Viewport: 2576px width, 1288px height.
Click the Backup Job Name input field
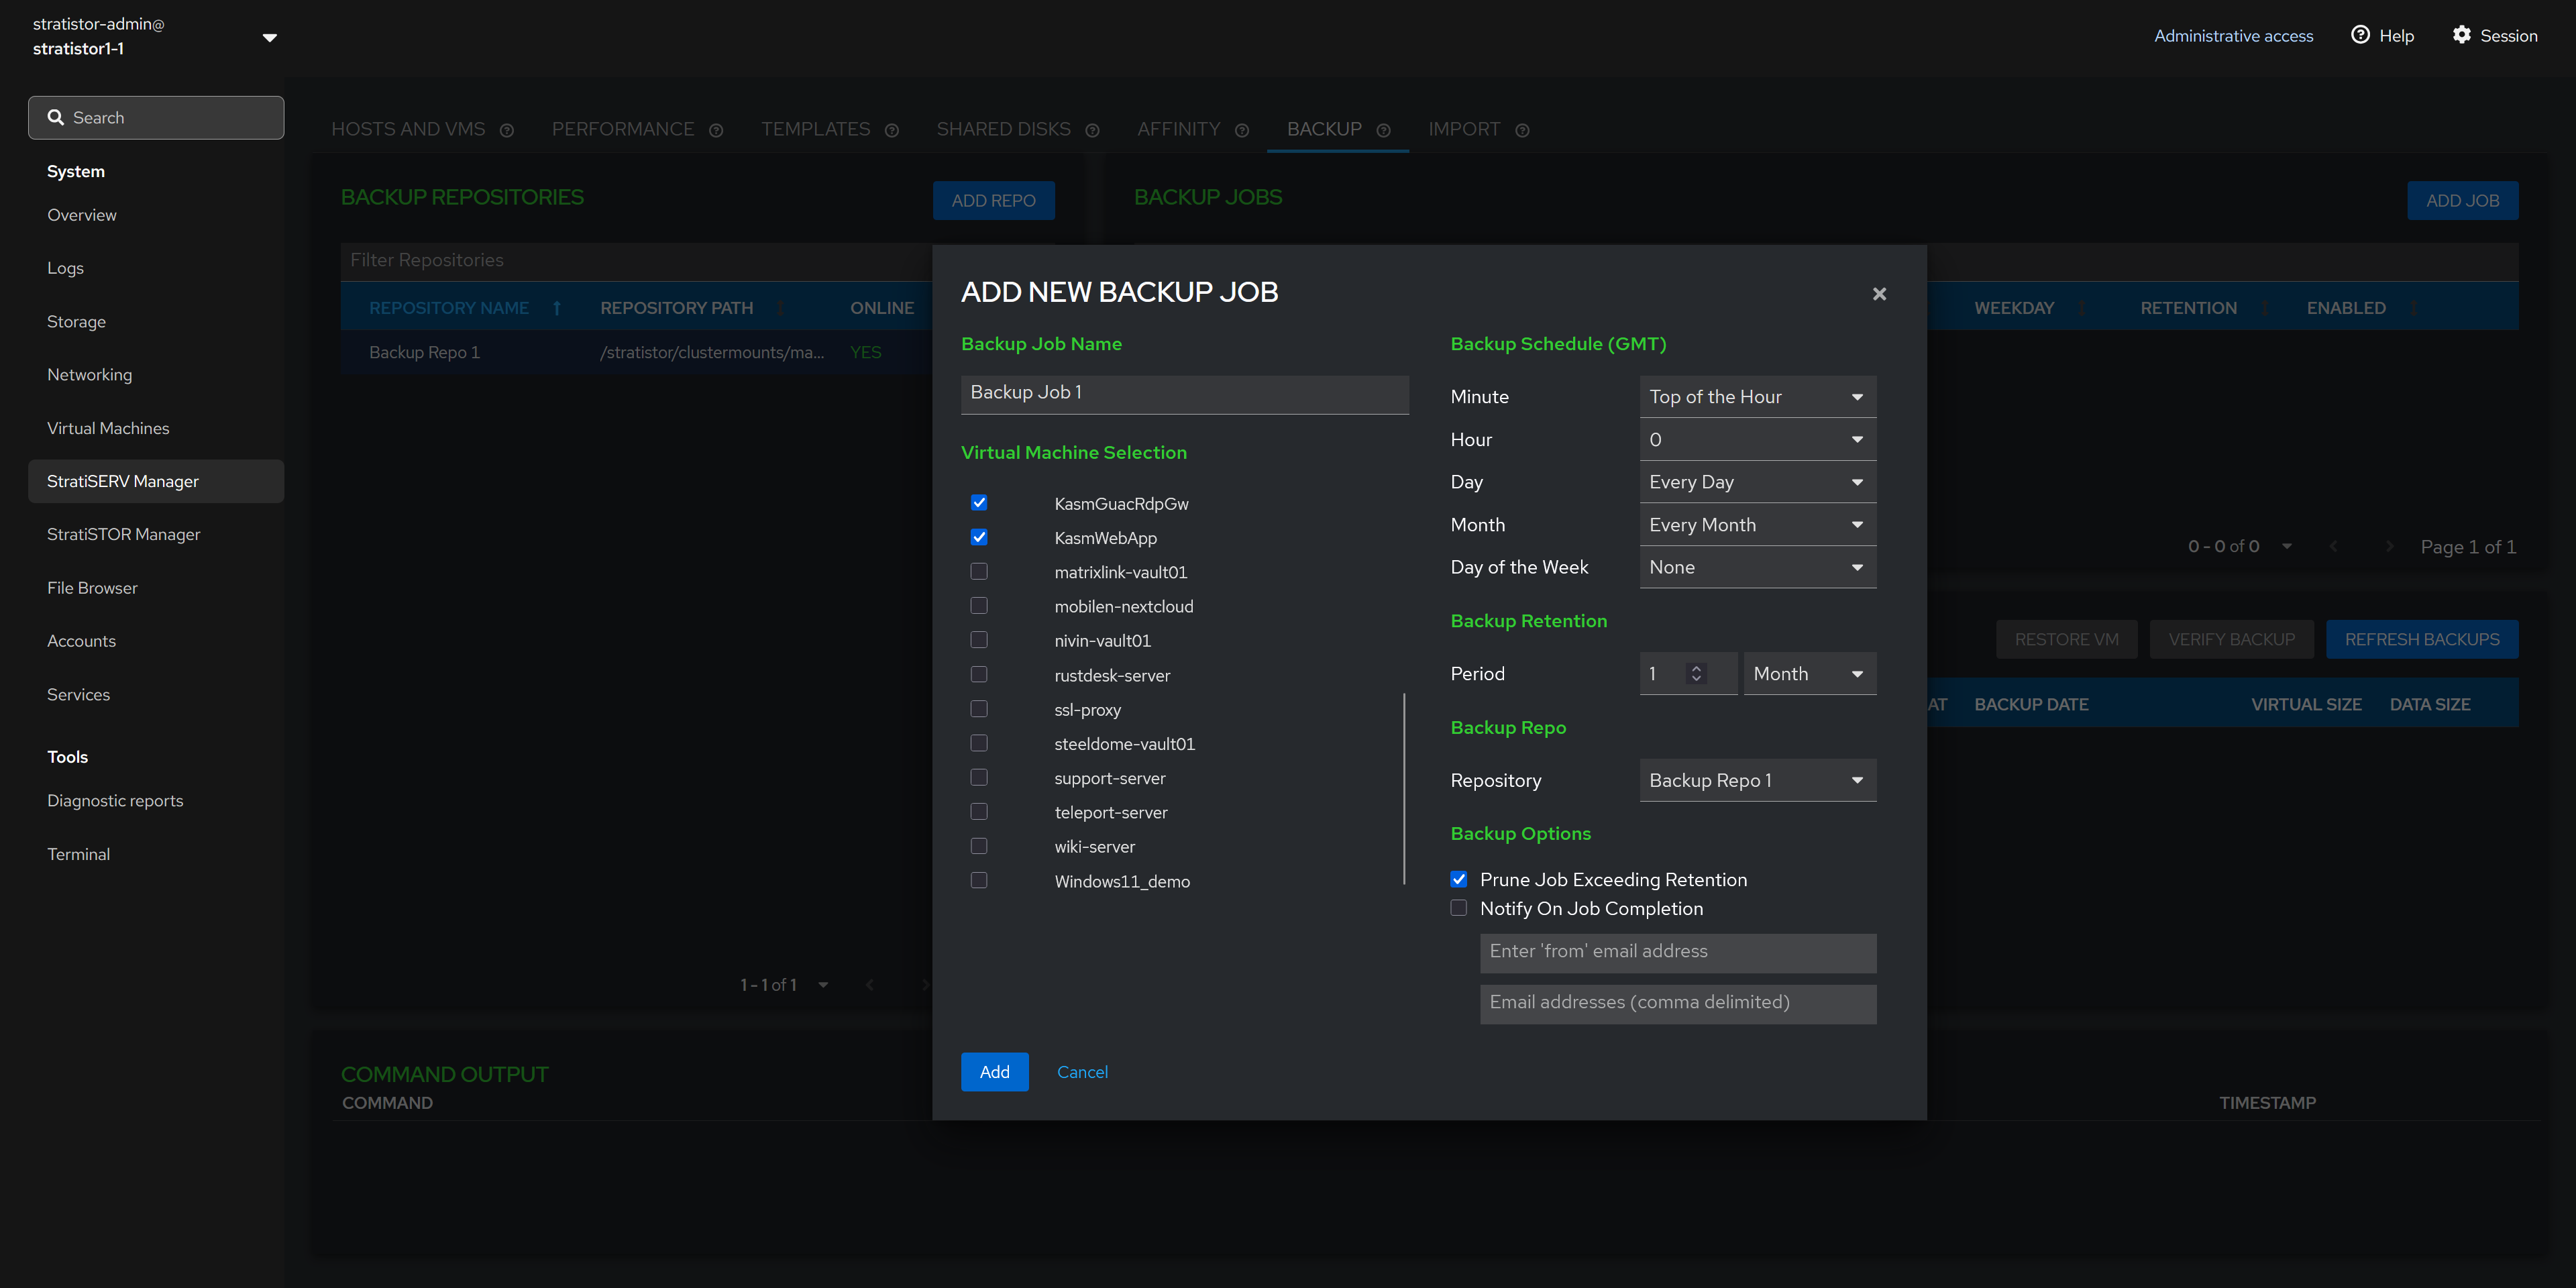pos(1184,393)
